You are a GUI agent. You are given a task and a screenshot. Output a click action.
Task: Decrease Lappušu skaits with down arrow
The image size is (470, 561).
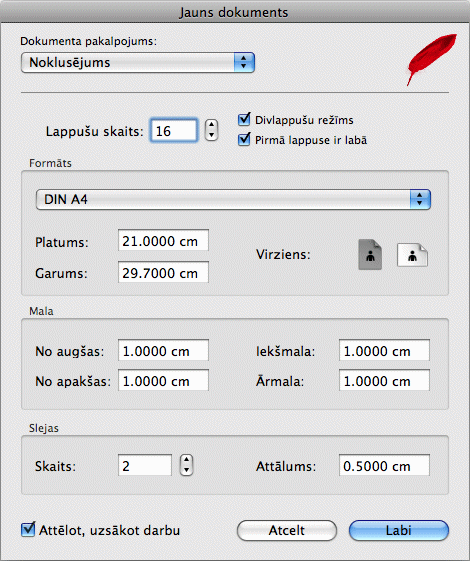[211, 135]
